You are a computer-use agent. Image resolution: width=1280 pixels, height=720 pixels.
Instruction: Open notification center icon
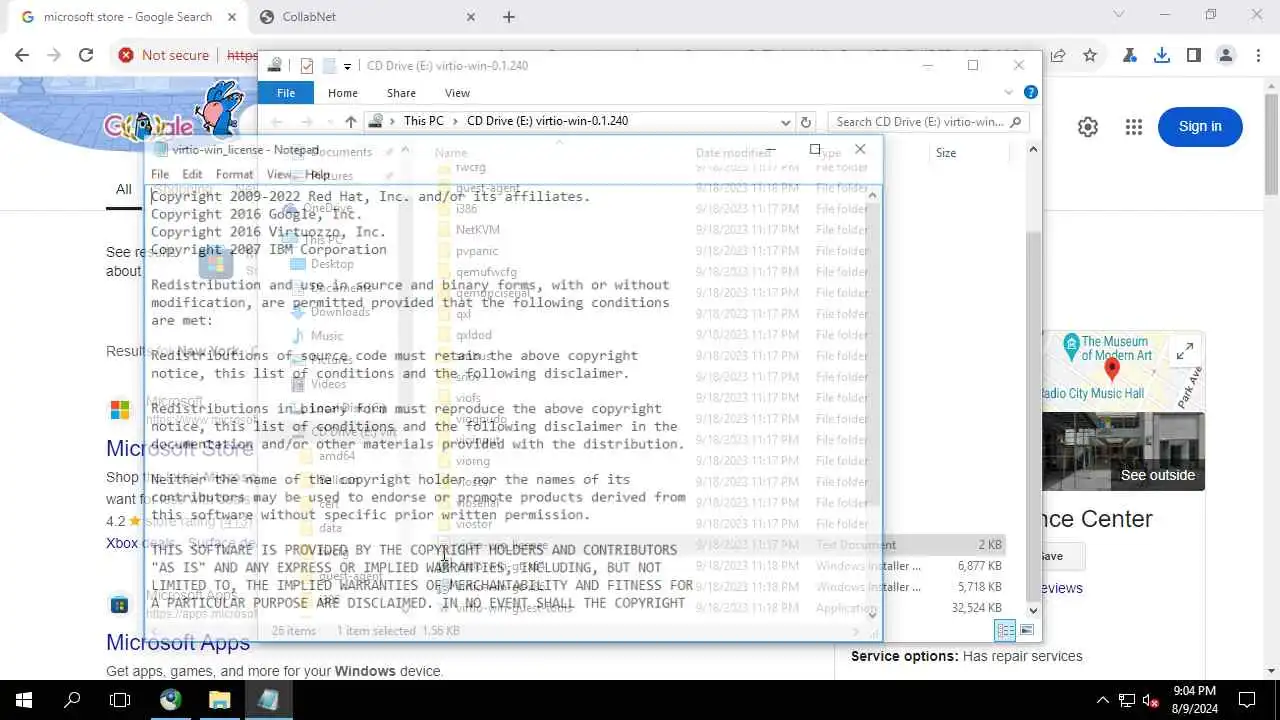pos(1247,700)
